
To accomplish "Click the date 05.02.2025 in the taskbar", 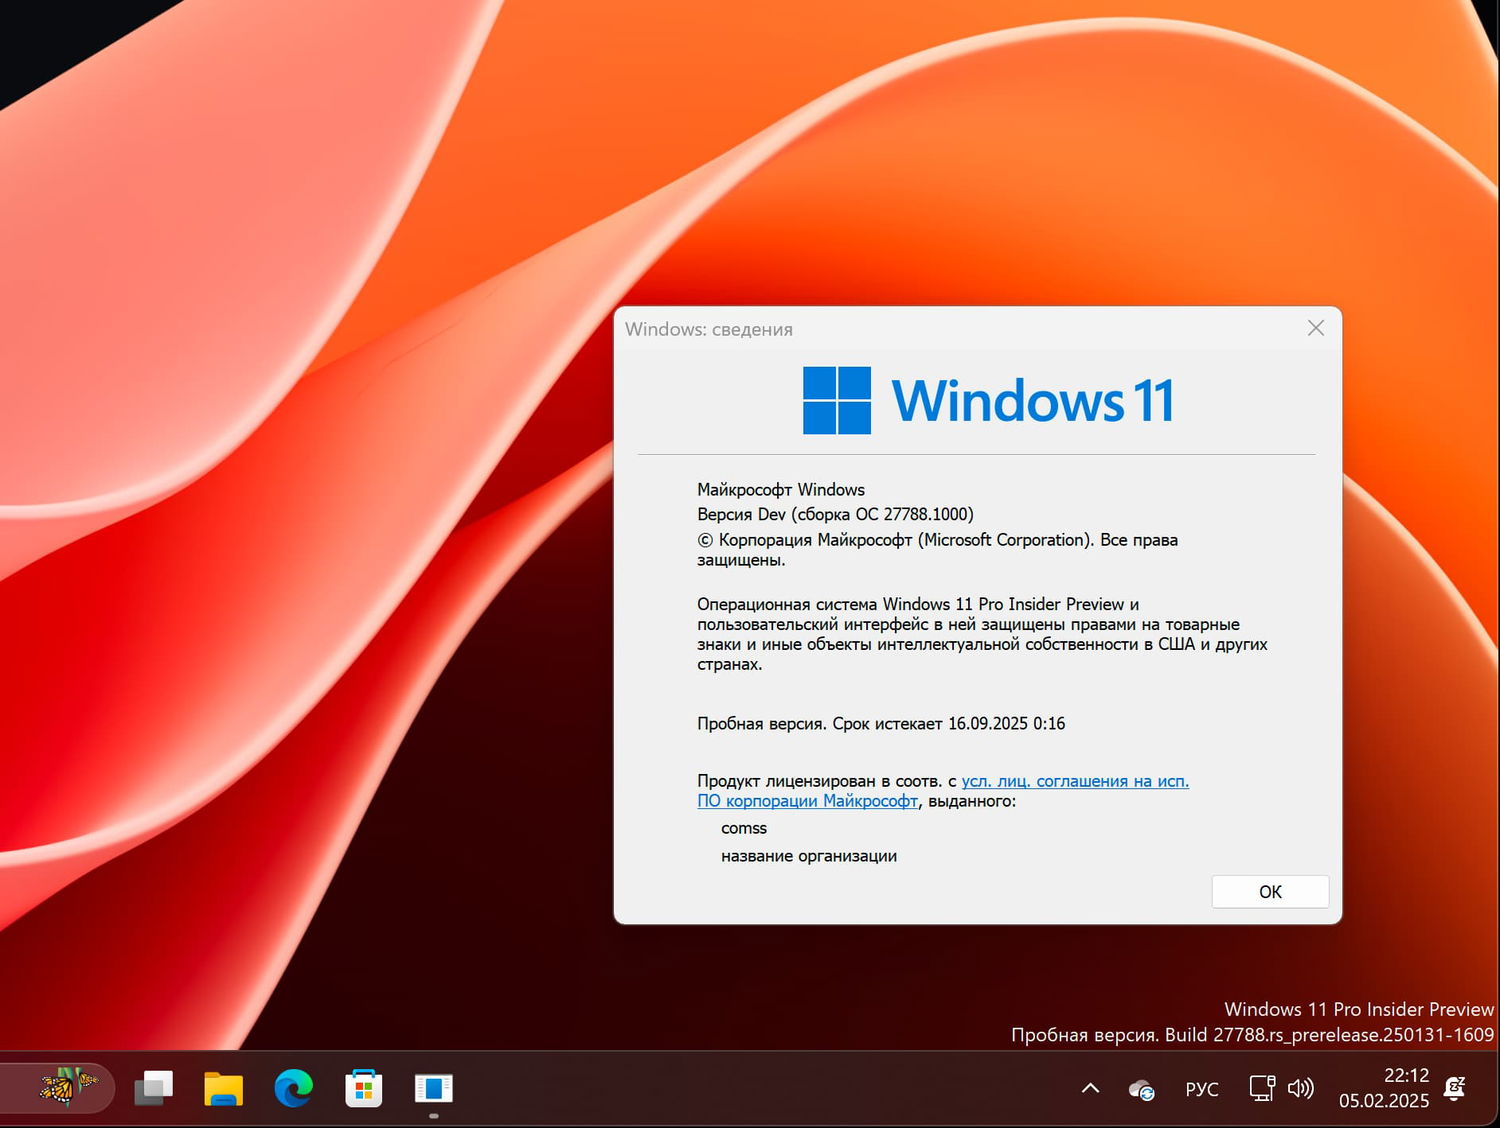I will point(1384,1100).
